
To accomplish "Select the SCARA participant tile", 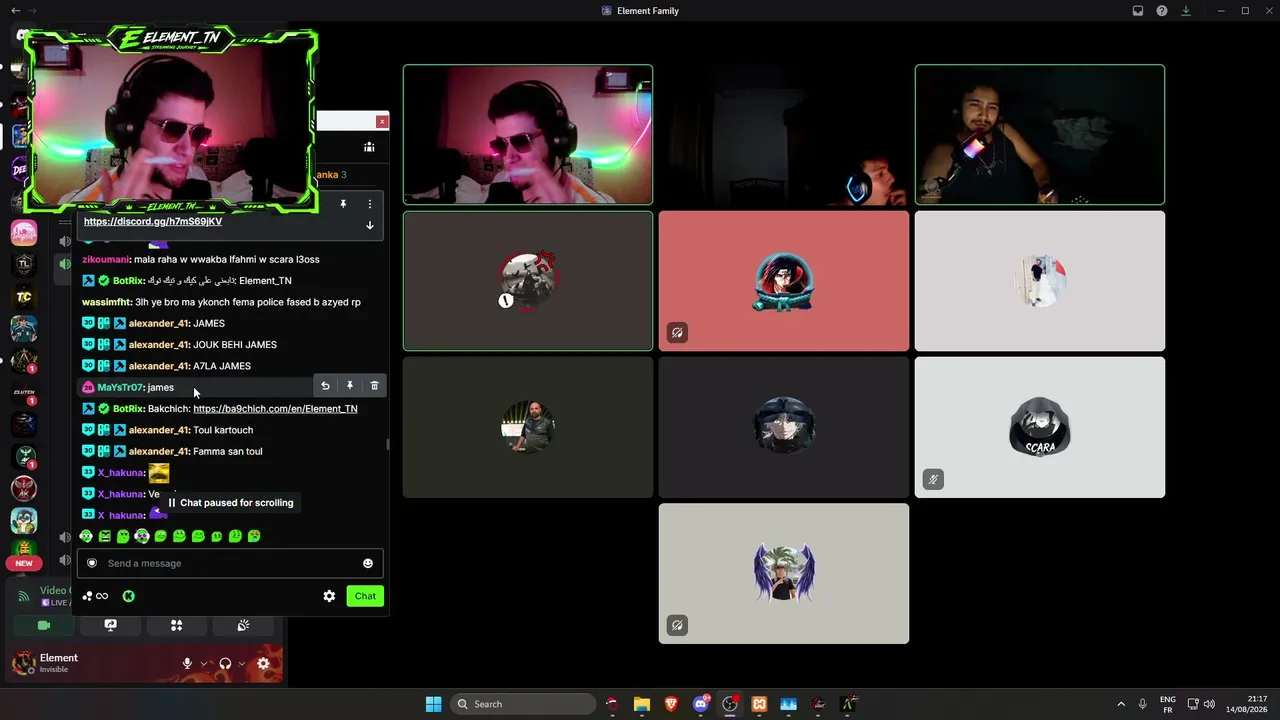I will point(1040,427).
